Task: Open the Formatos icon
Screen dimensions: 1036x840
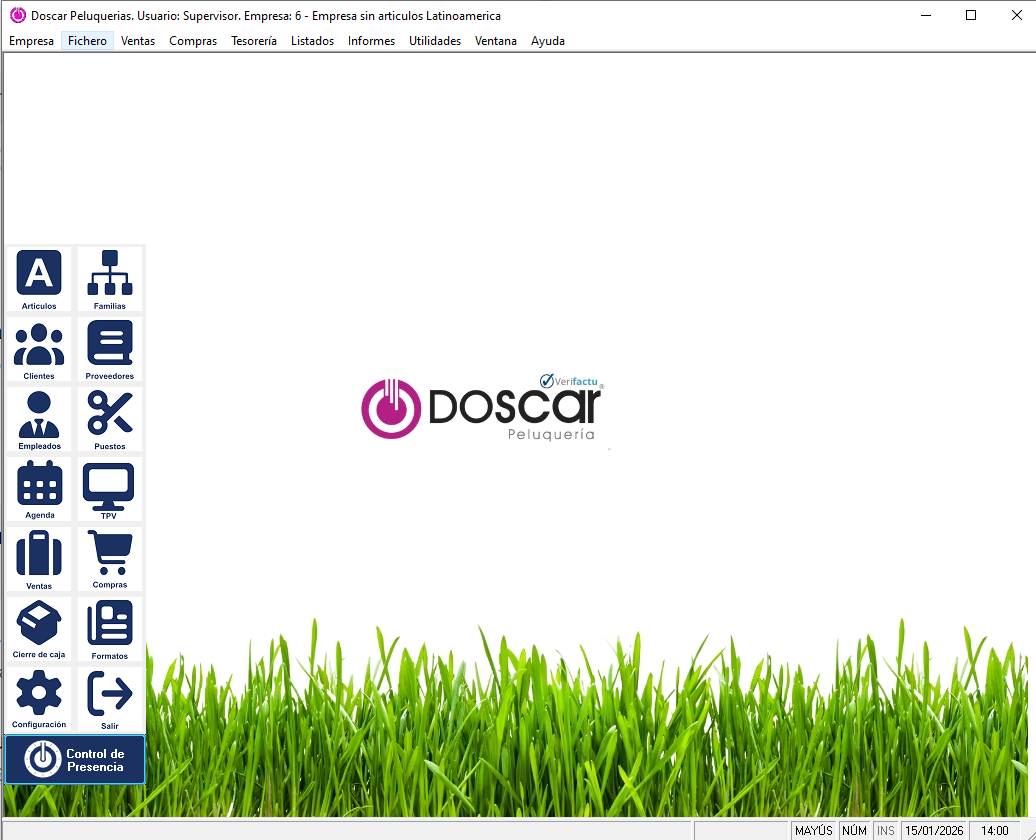Action: click(110, 628)
